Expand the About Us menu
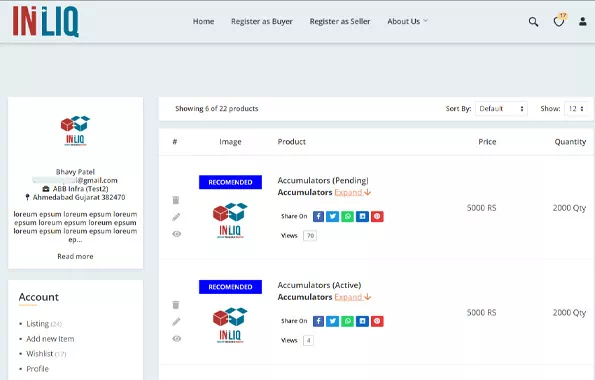This screenshot has height=380, width=595. pyautogui.click(x=407, y=21)
